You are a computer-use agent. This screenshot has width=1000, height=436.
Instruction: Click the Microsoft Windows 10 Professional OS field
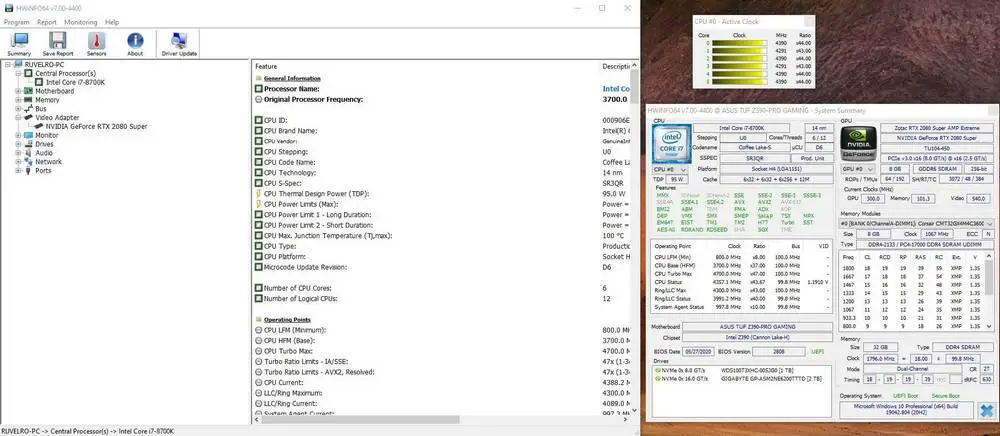point(906,410)
